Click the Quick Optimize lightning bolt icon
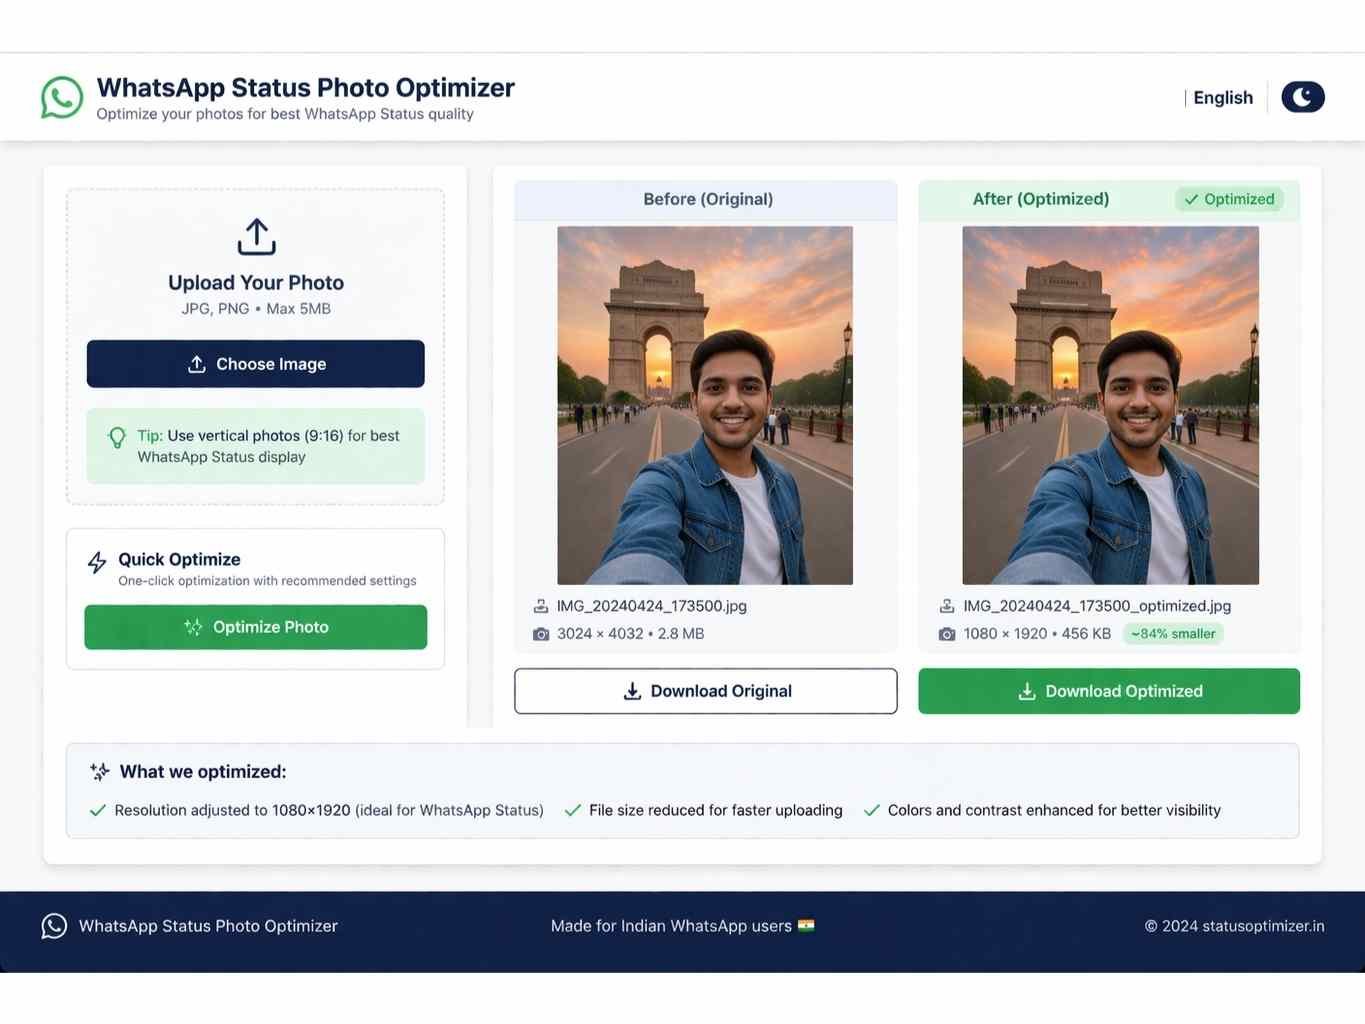Image resolution: width=1365 pixels, height=1024 pixels. click(97, 562)
